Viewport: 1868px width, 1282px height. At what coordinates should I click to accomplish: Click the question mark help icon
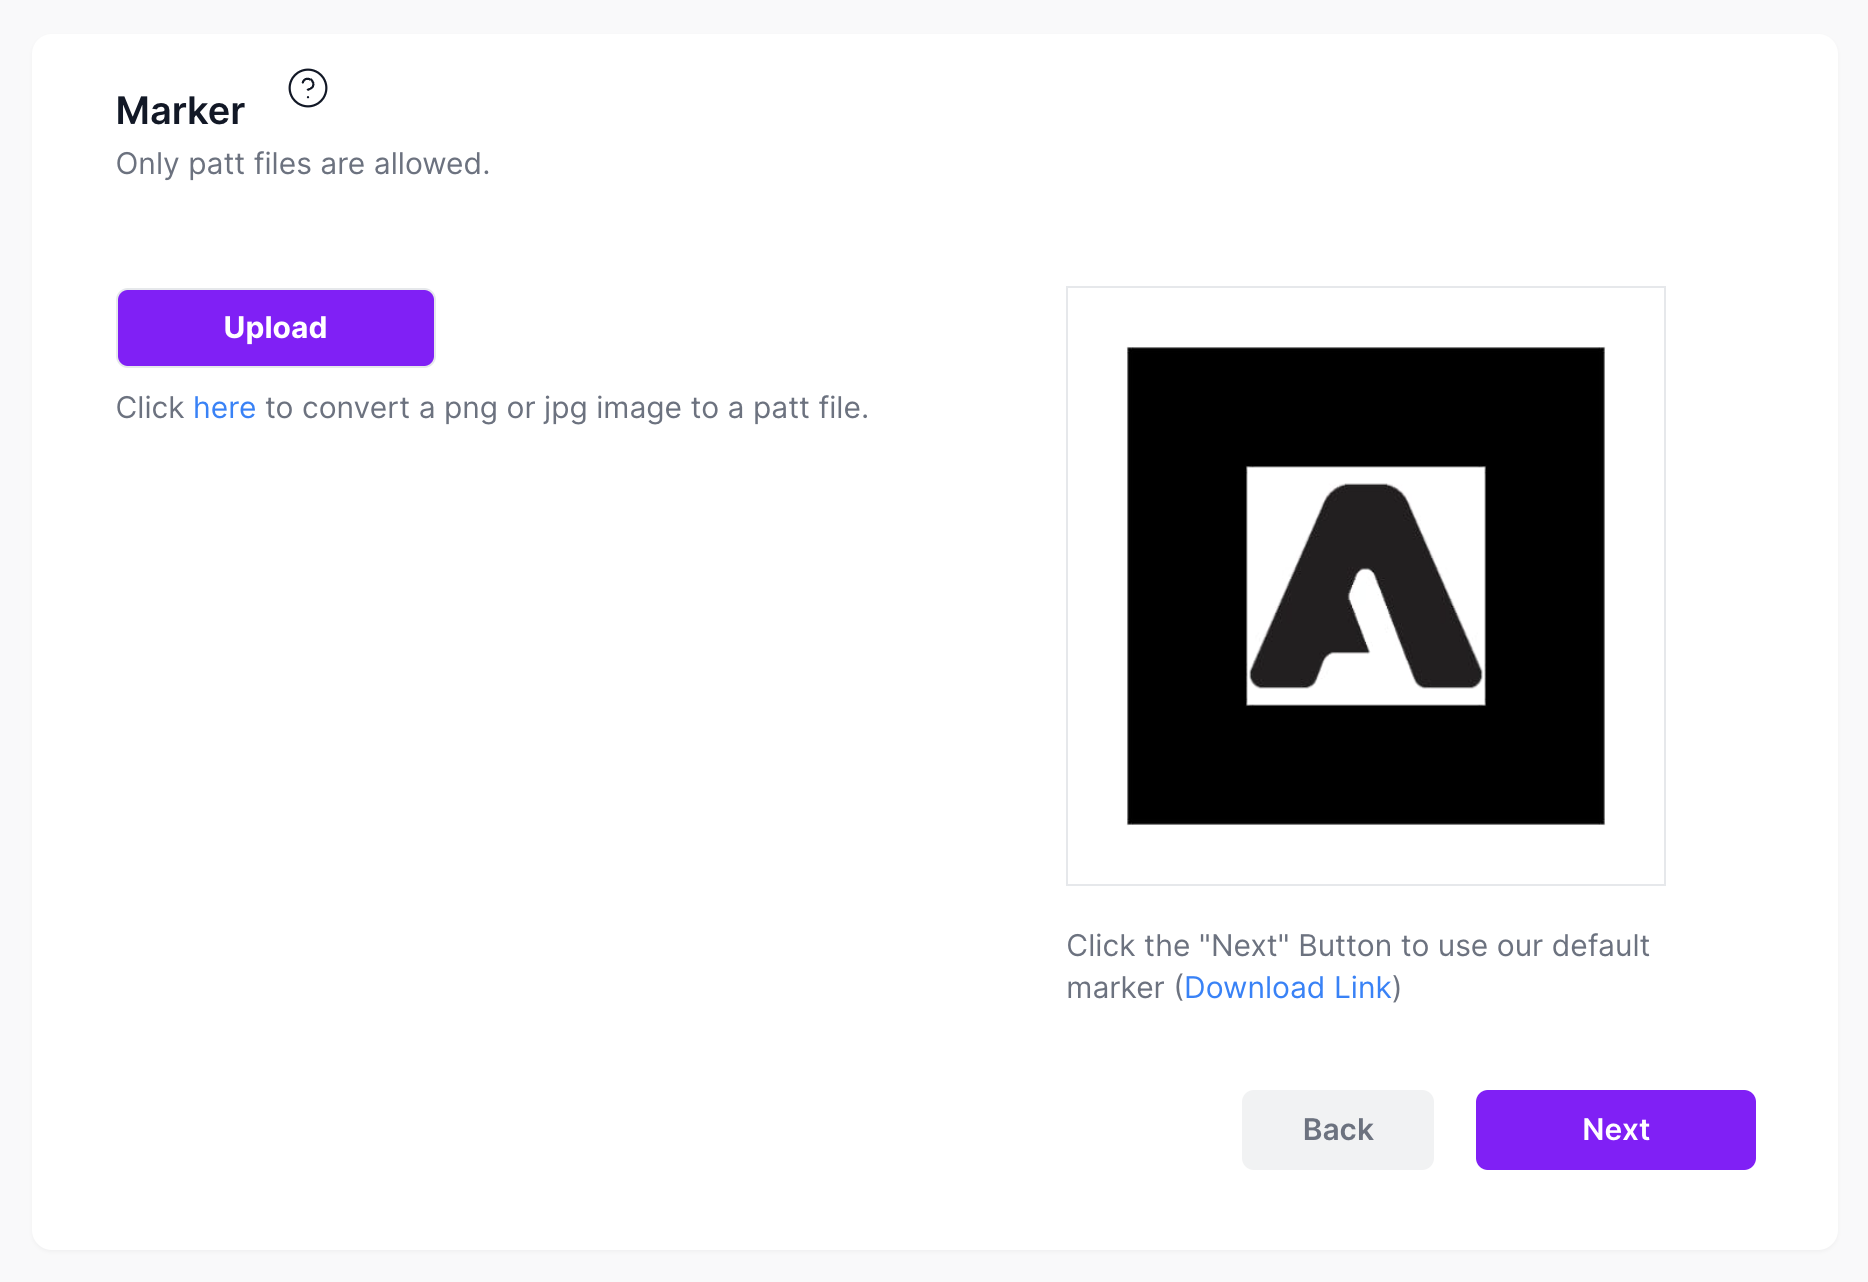pyautogui.click(x=308, y=88)
